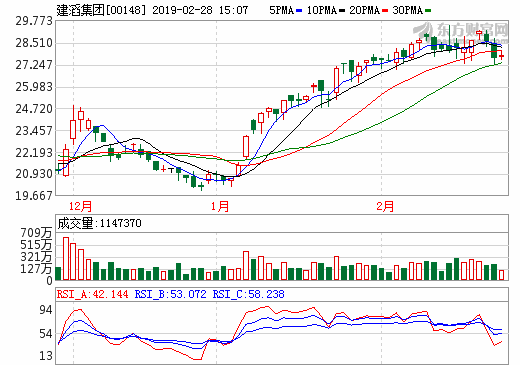
Task: Click the volume axis value 321万
Action: pyautogui.click(x=36, y=257)
